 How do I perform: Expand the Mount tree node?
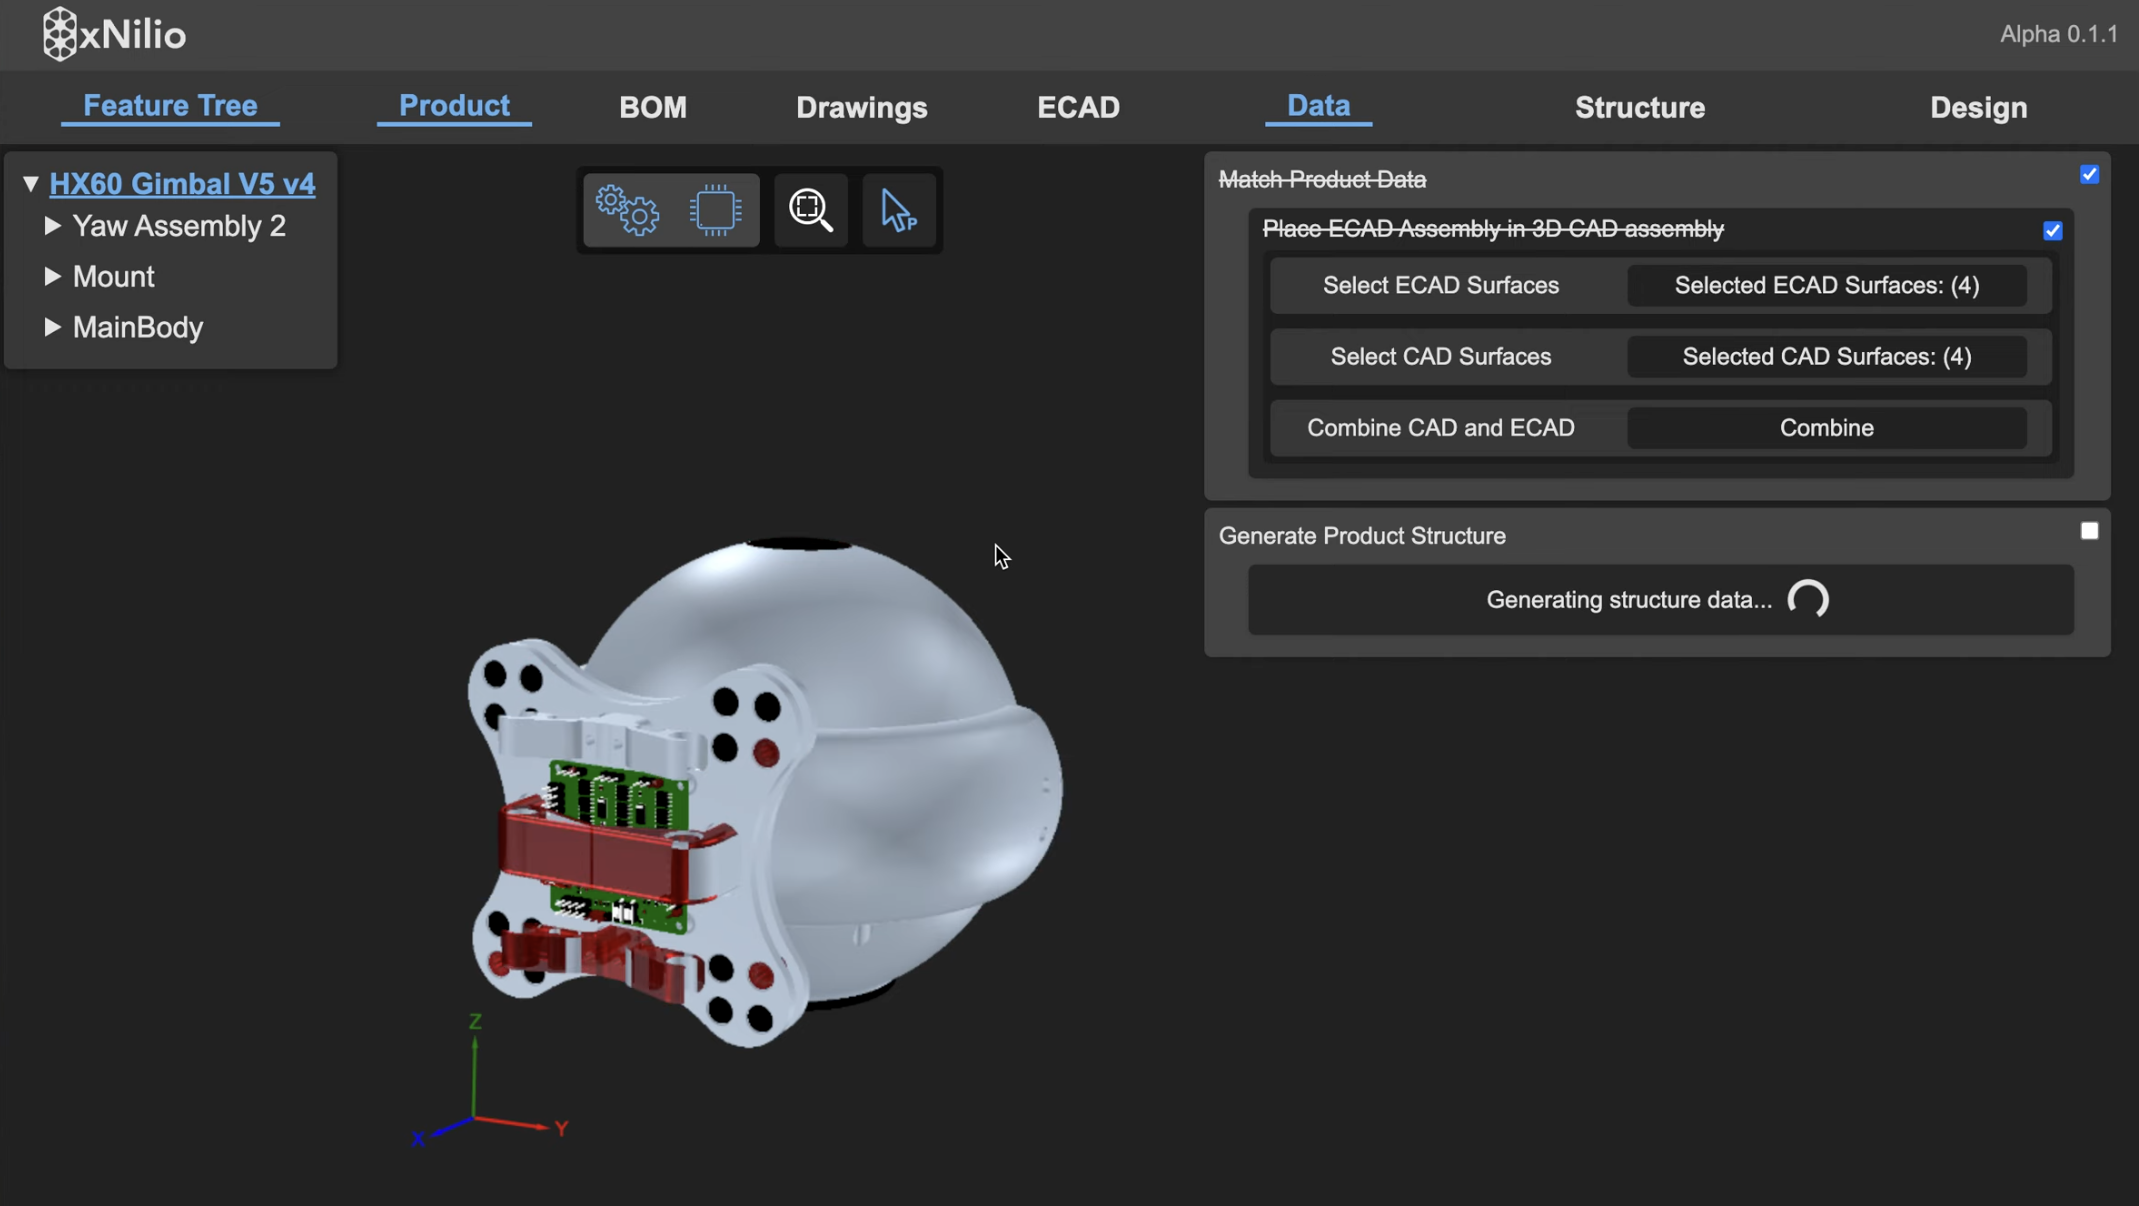pos(53,277)
